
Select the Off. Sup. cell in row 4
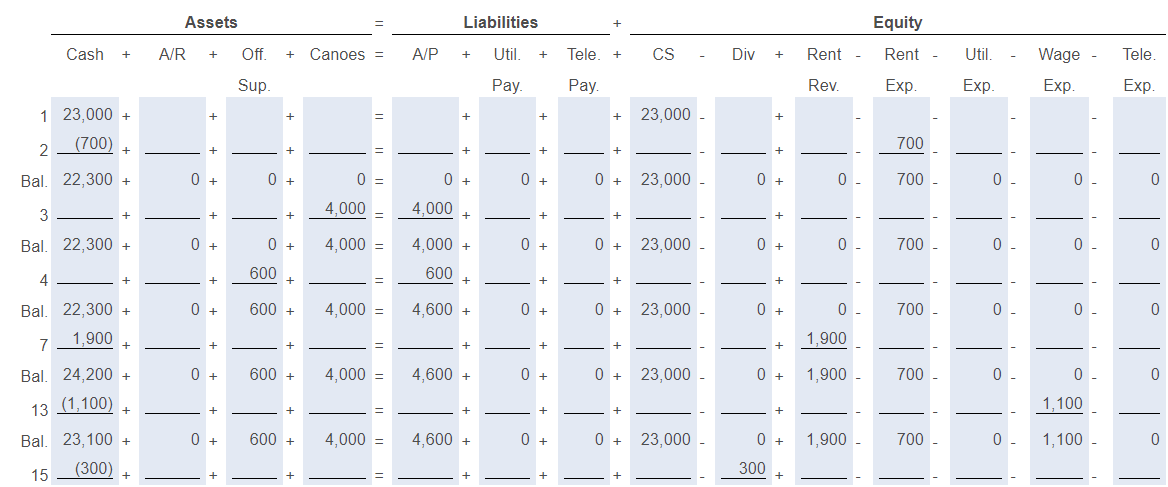coord(254,273)
